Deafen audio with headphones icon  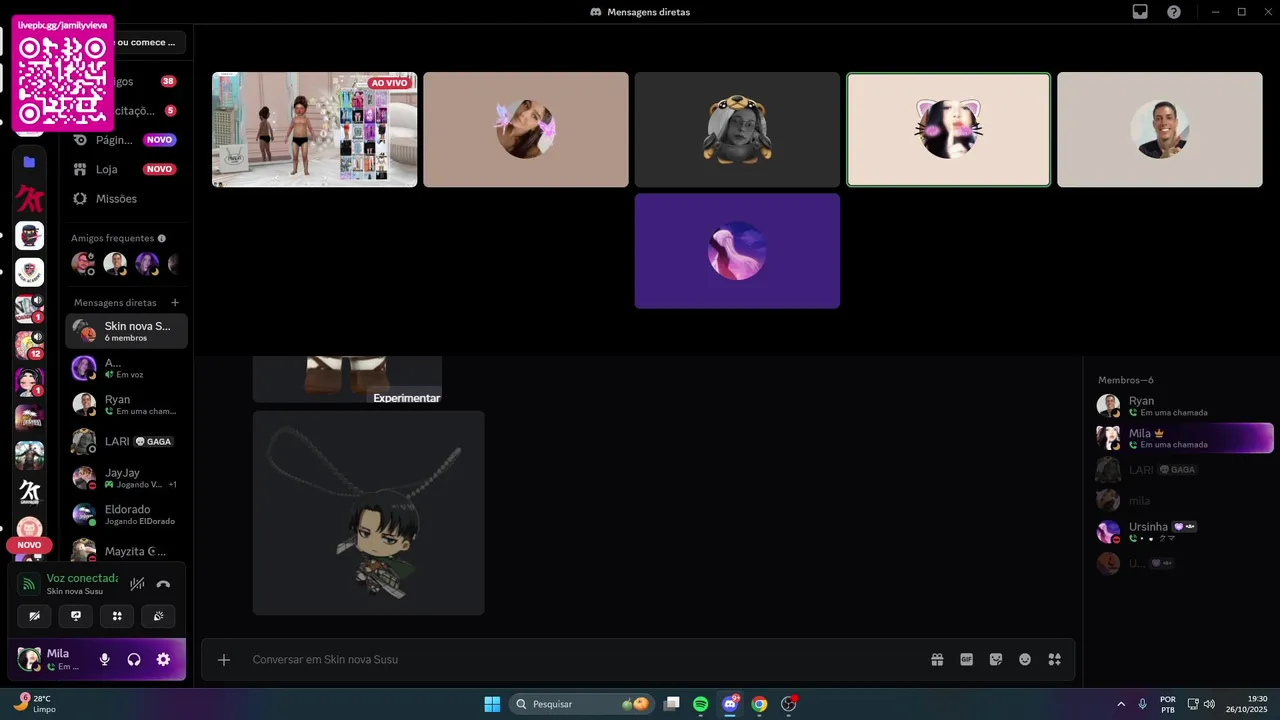(134, 660)
